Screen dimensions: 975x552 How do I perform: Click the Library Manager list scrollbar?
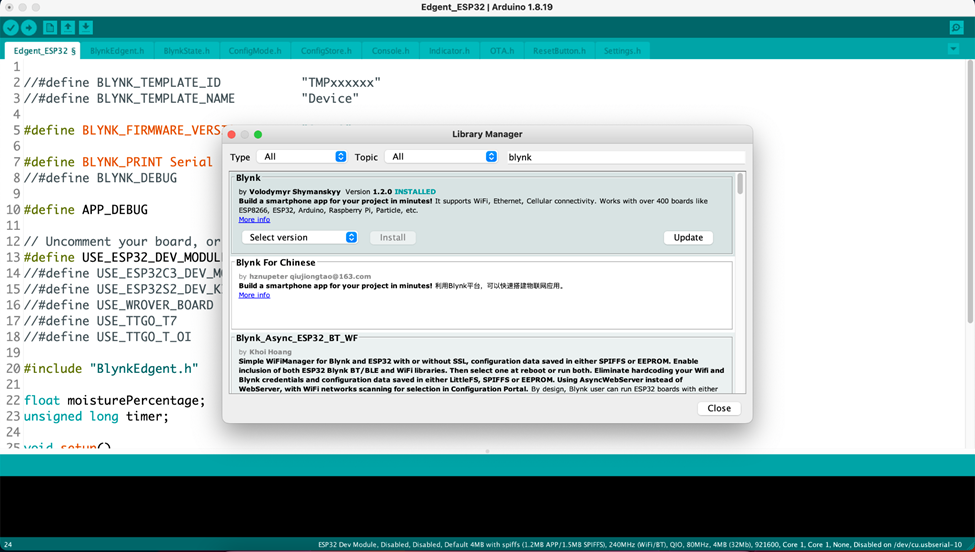tap(740, 183)
